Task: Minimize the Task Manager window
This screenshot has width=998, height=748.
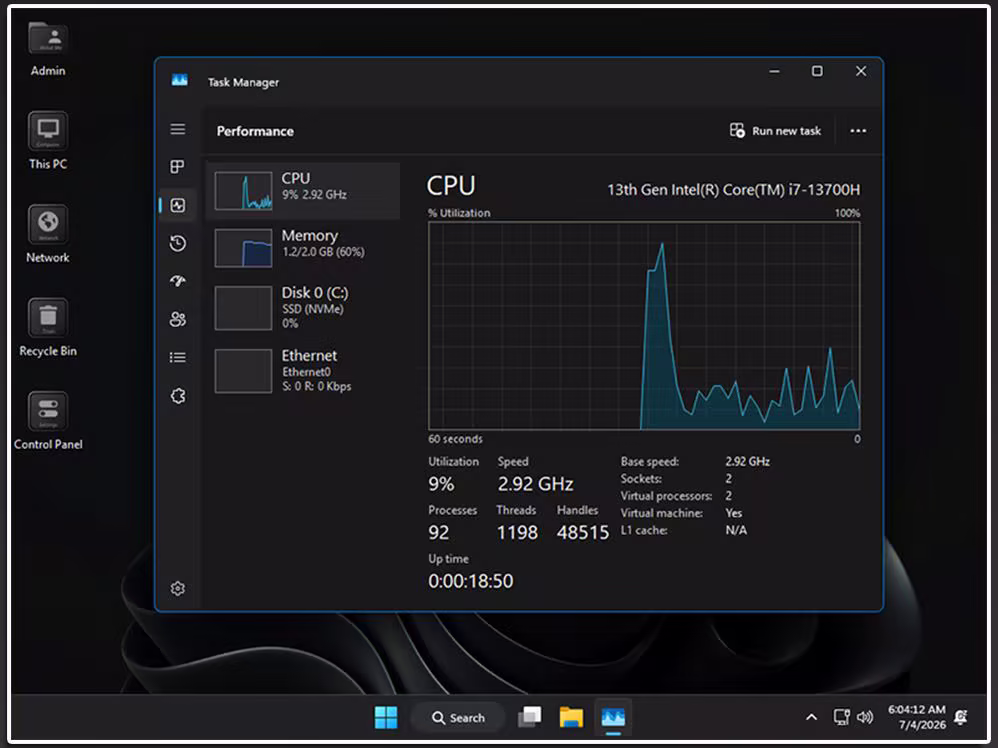Action: pyautogui.click(x=775, y=71)
